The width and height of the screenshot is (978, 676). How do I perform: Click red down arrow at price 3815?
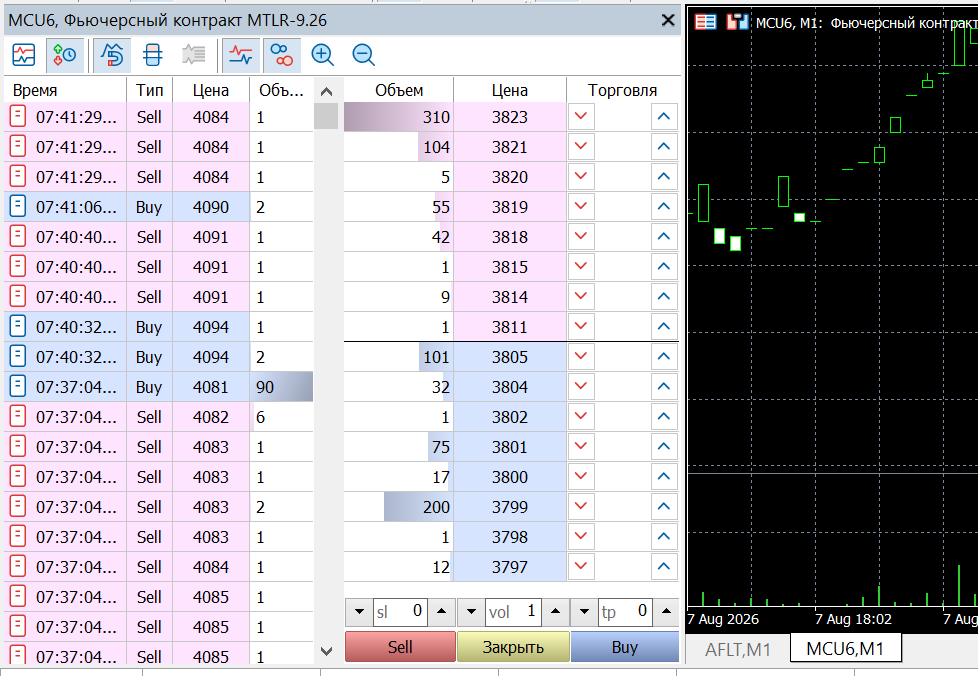581,266
